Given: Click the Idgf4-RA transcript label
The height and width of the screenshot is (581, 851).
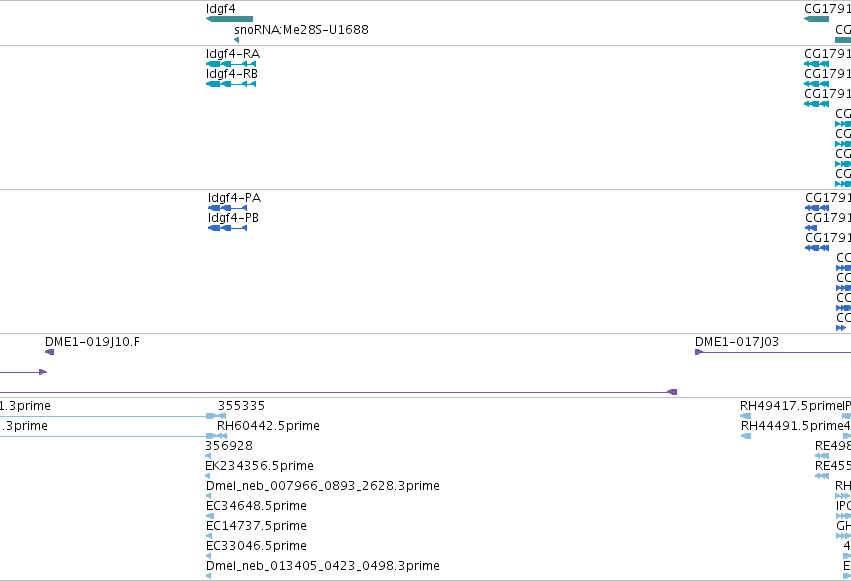Looking at the screenshot, I should 233,54.
